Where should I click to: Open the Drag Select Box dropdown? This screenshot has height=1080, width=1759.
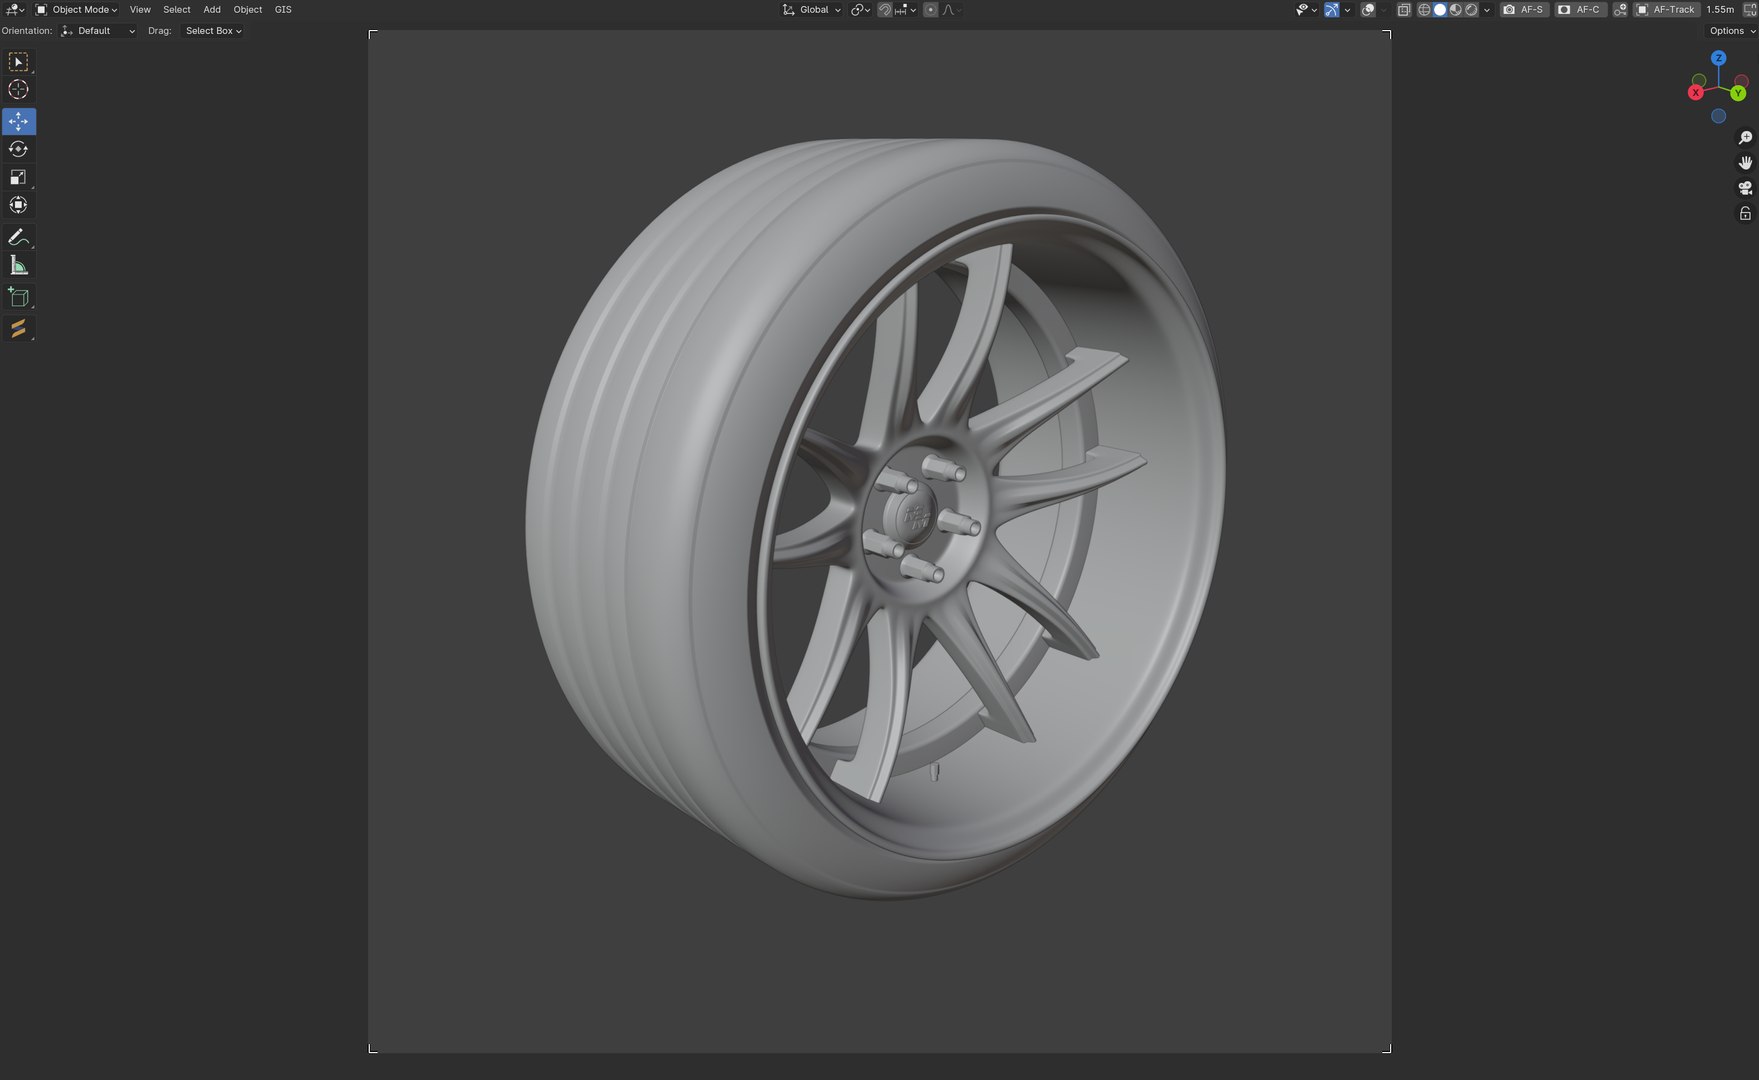(213, 31)
